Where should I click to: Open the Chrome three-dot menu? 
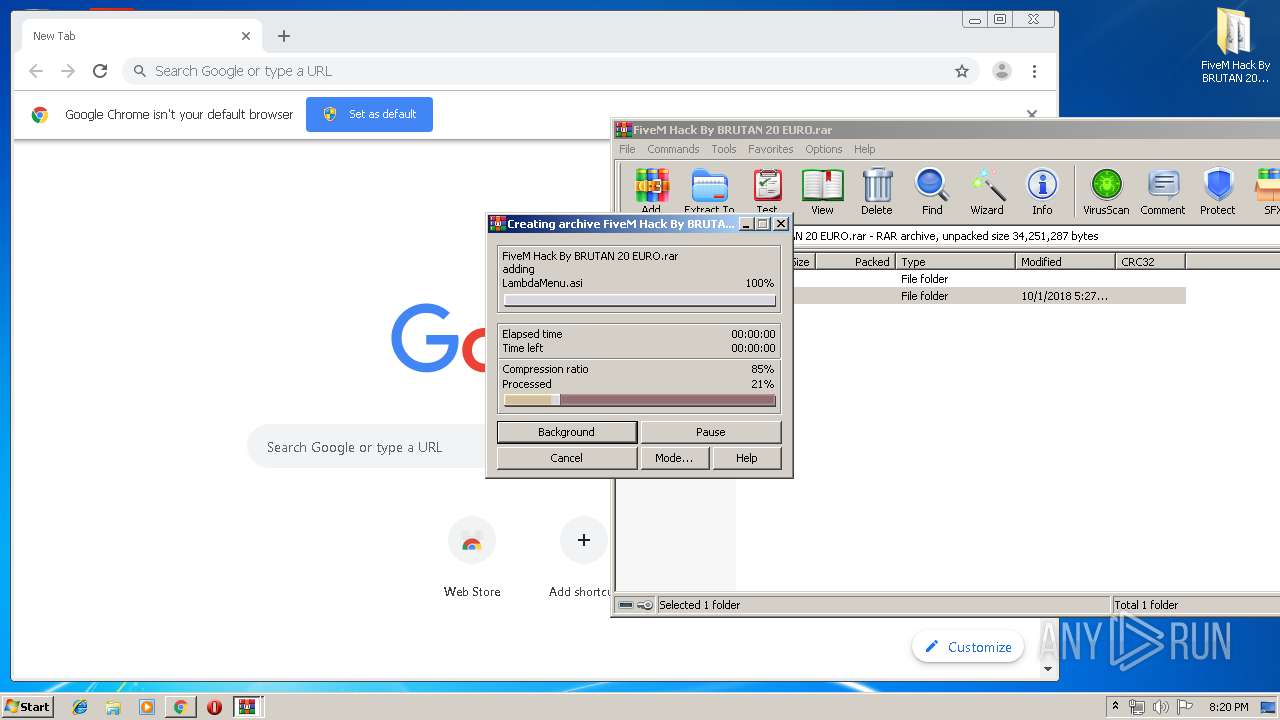(x=1034, y=71)
